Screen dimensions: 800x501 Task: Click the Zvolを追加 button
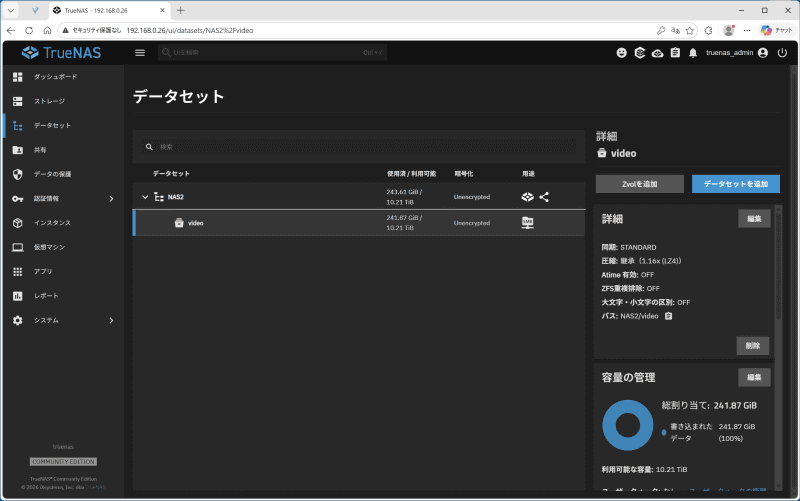[x=640, y=184]
